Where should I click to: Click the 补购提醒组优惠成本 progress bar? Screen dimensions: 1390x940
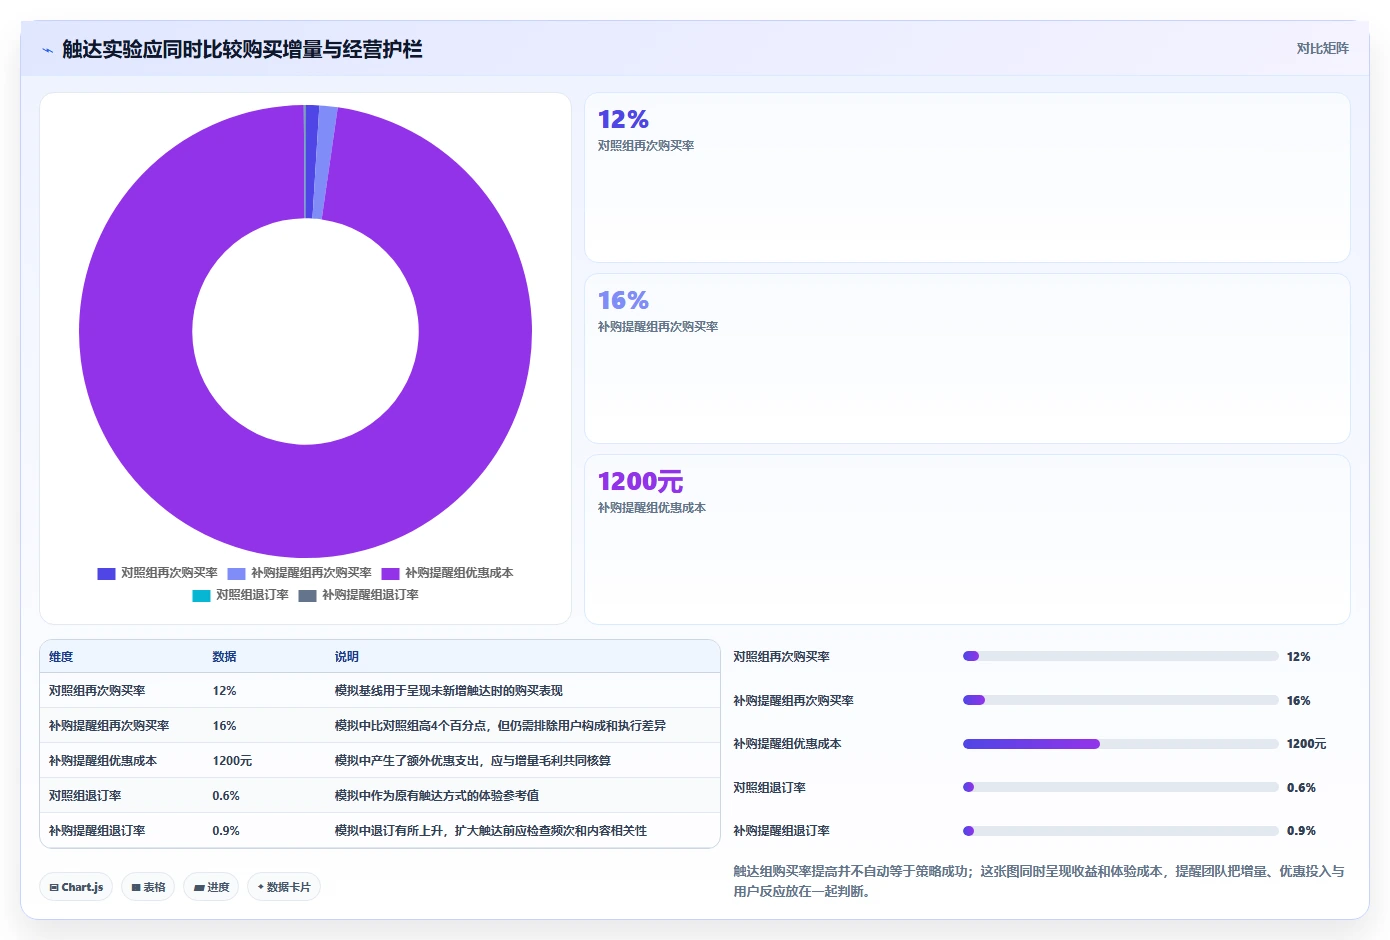[1120, 744]
